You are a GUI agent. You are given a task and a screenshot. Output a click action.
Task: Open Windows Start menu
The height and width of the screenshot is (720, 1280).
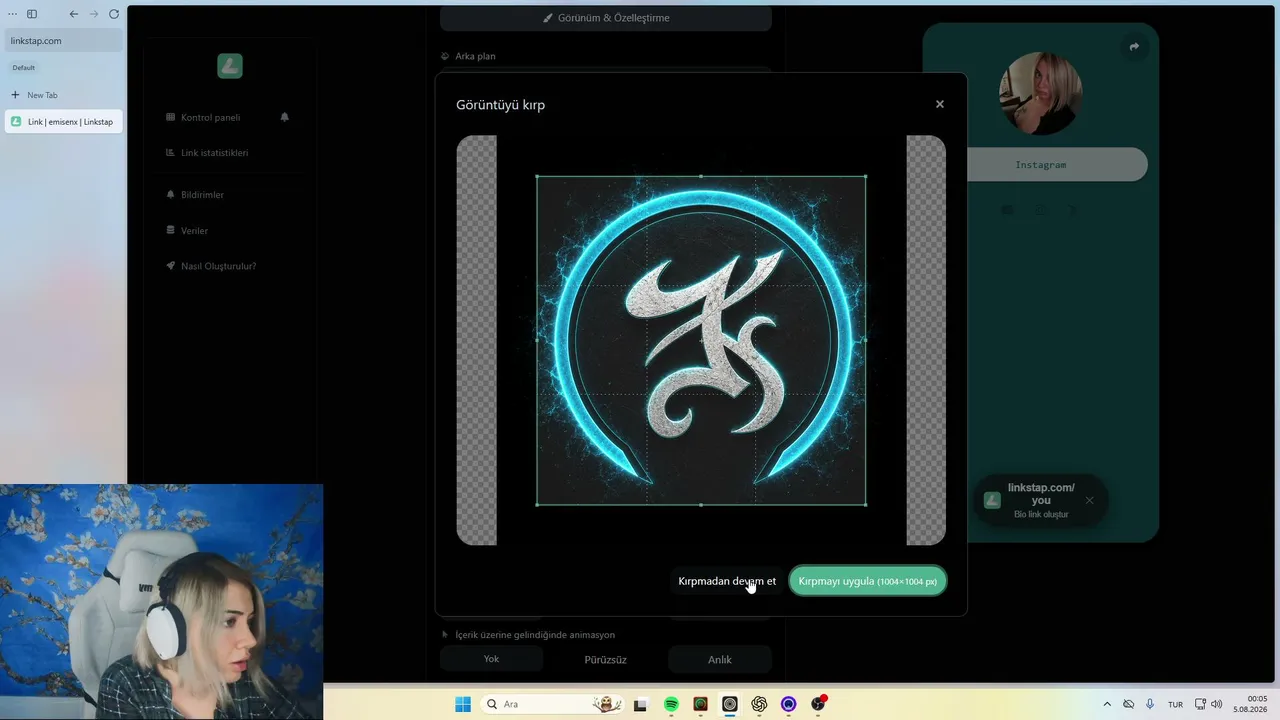(463, 704)
